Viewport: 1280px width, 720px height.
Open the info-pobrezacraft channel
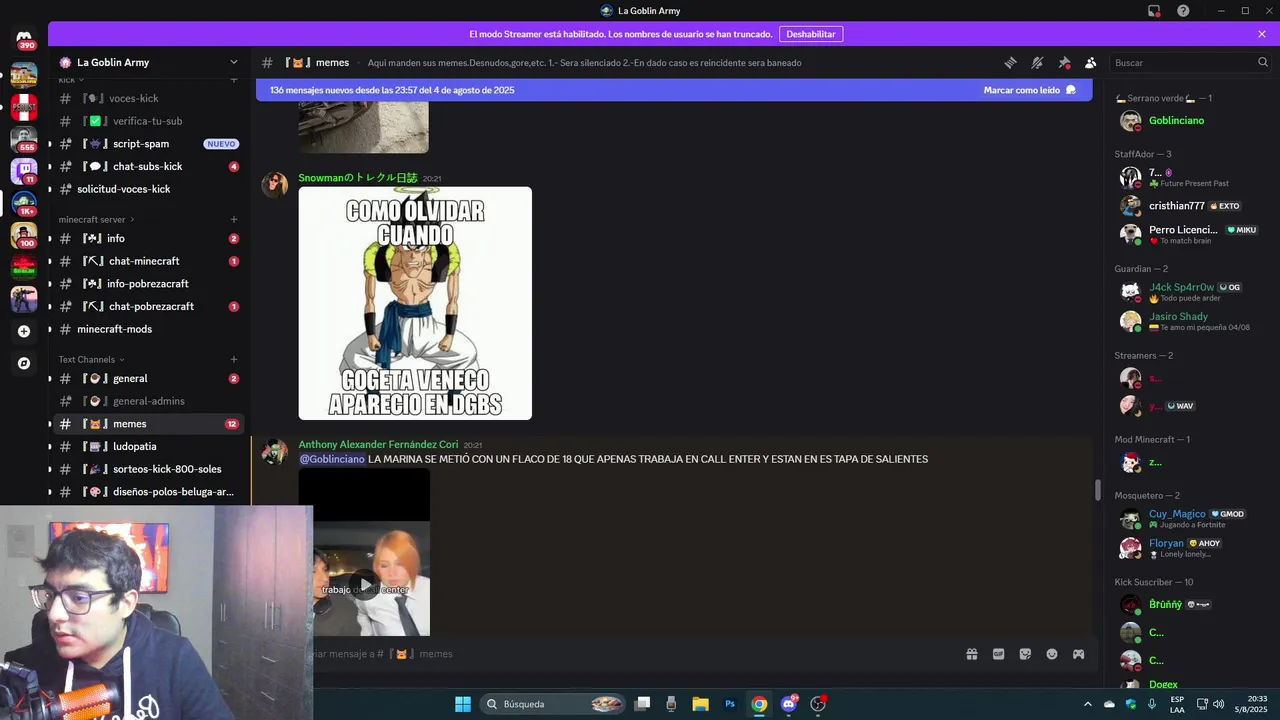tap(148, 284)
